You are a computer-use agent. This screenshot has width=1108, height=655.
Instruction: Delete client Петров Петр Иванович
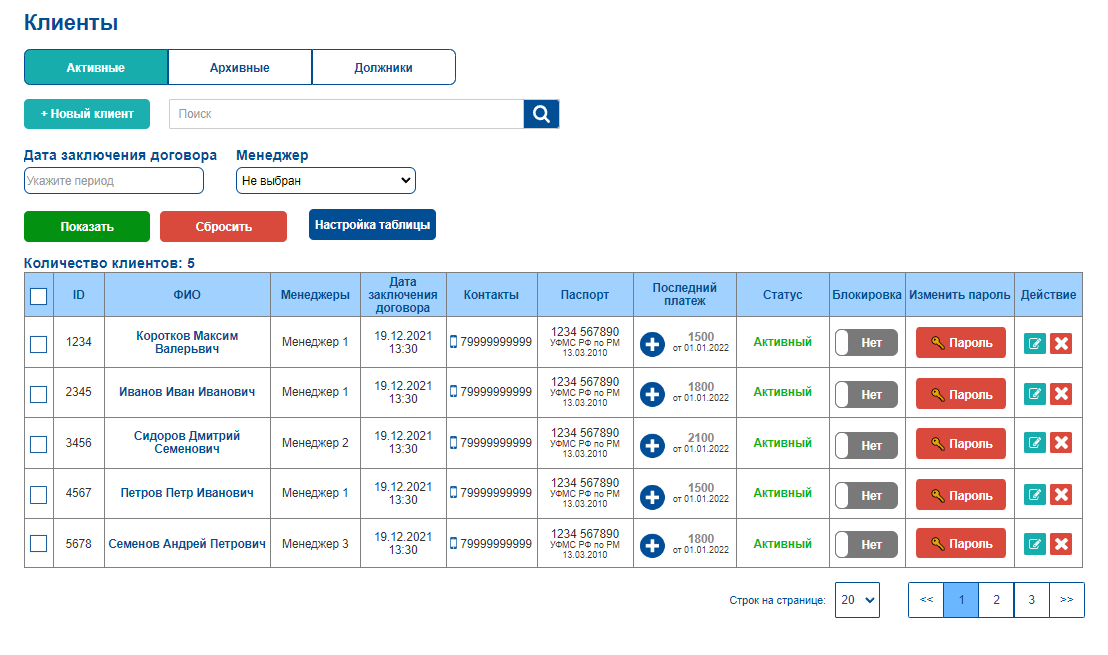coord(1061,494)
